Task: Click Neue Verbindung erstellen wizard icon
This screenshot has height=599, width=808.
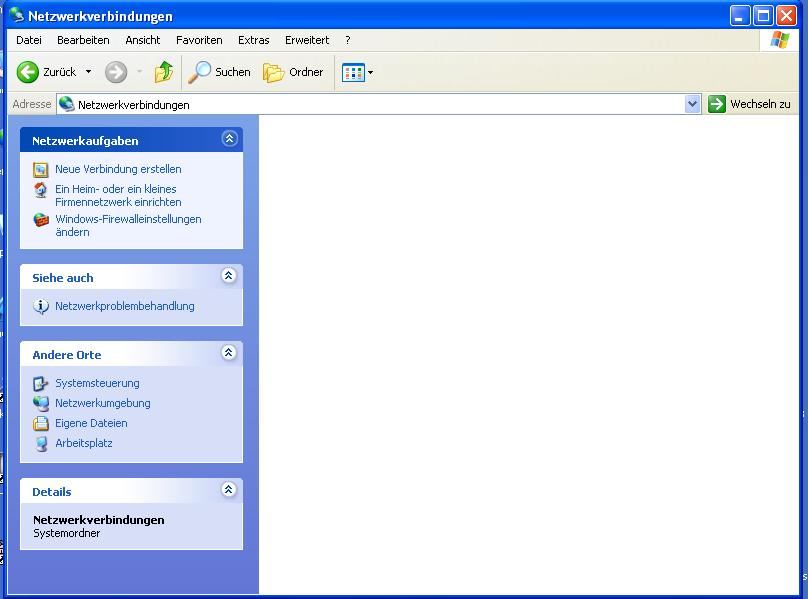Action: [41, 170]
